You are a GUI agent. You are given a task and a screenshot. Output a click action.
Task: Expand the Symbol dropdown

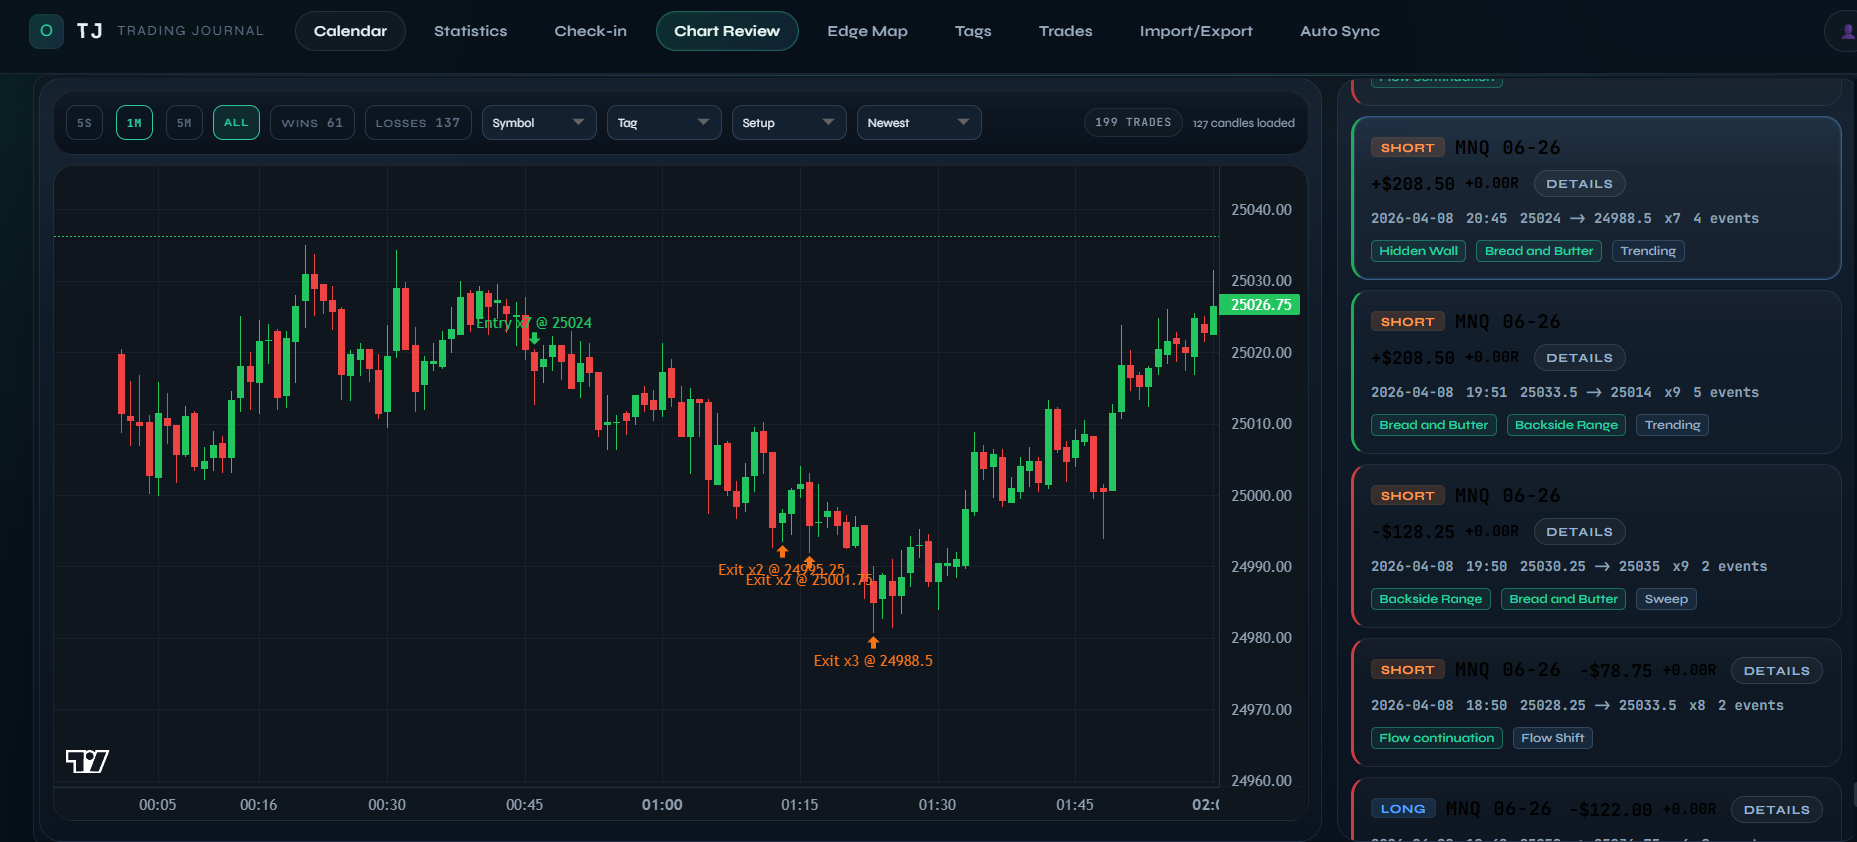tap(538, 123)
